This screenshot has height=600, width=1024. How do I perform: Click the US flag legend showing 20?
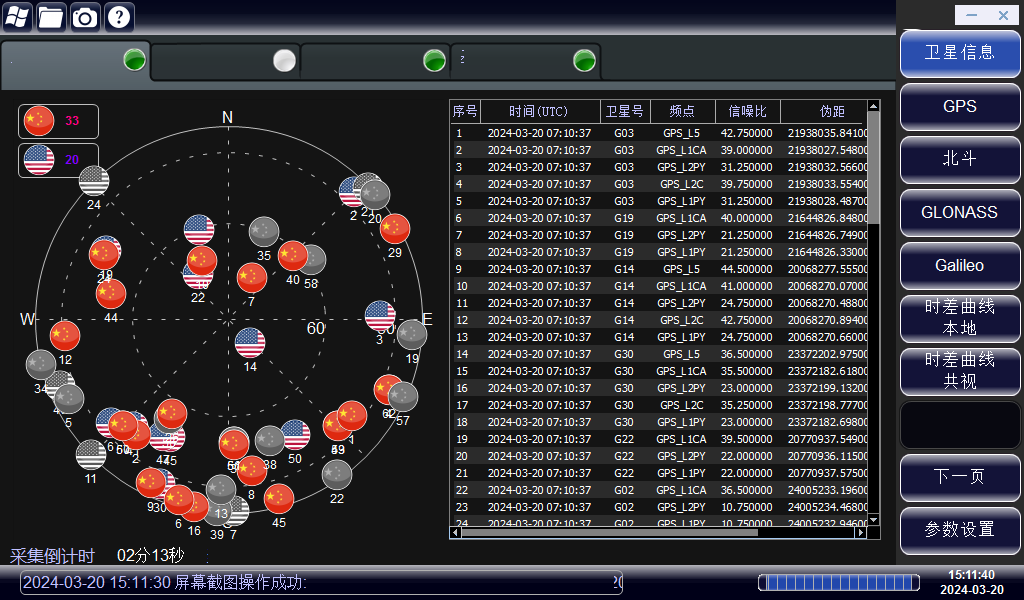point(58,160)
